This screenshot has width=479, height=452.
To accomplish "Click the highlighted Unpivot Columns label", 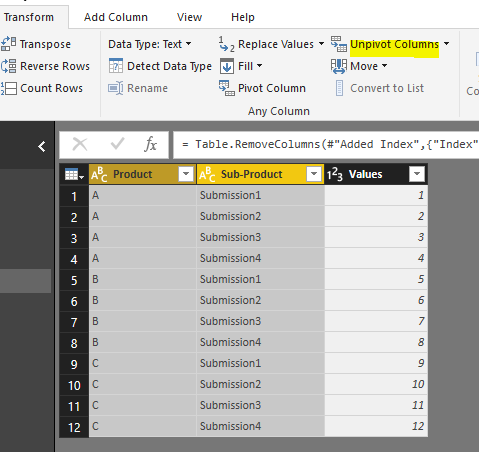I will [x=394, y=44].
